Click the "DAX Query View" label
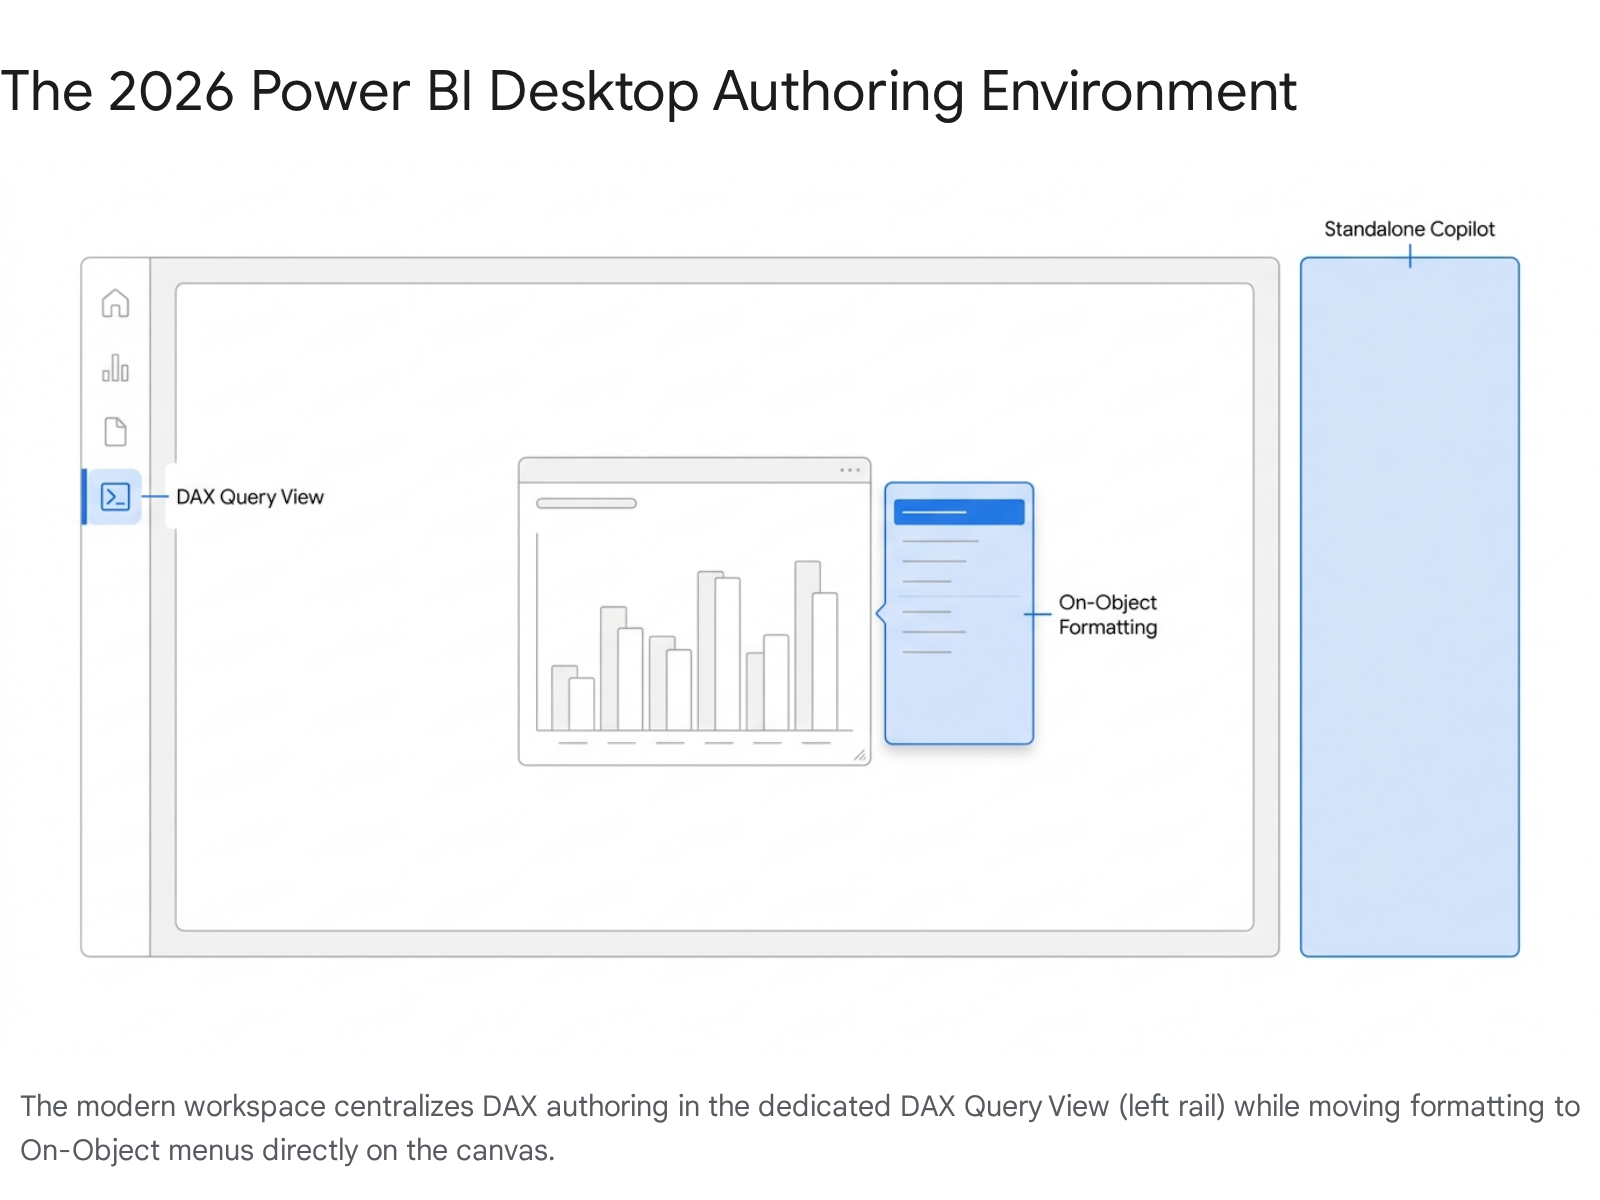This screenshot has height=1200, width=1600. 250,497
